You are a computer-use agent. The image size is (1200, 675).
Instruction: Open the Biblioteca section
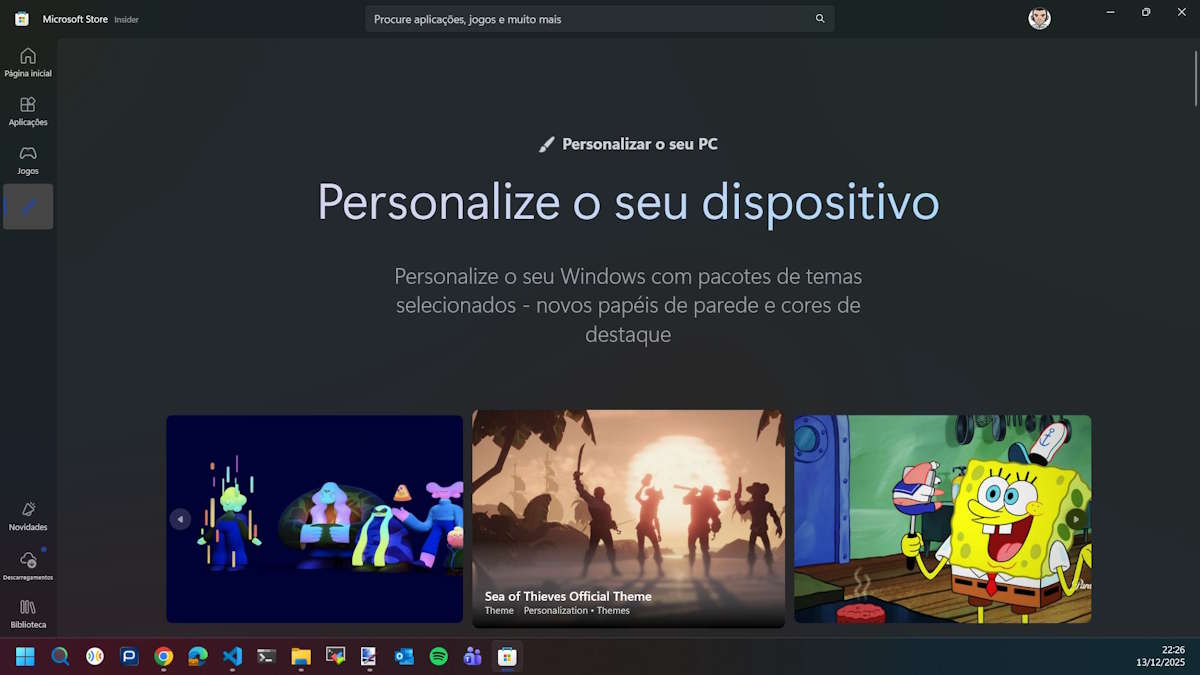[28, 612]
